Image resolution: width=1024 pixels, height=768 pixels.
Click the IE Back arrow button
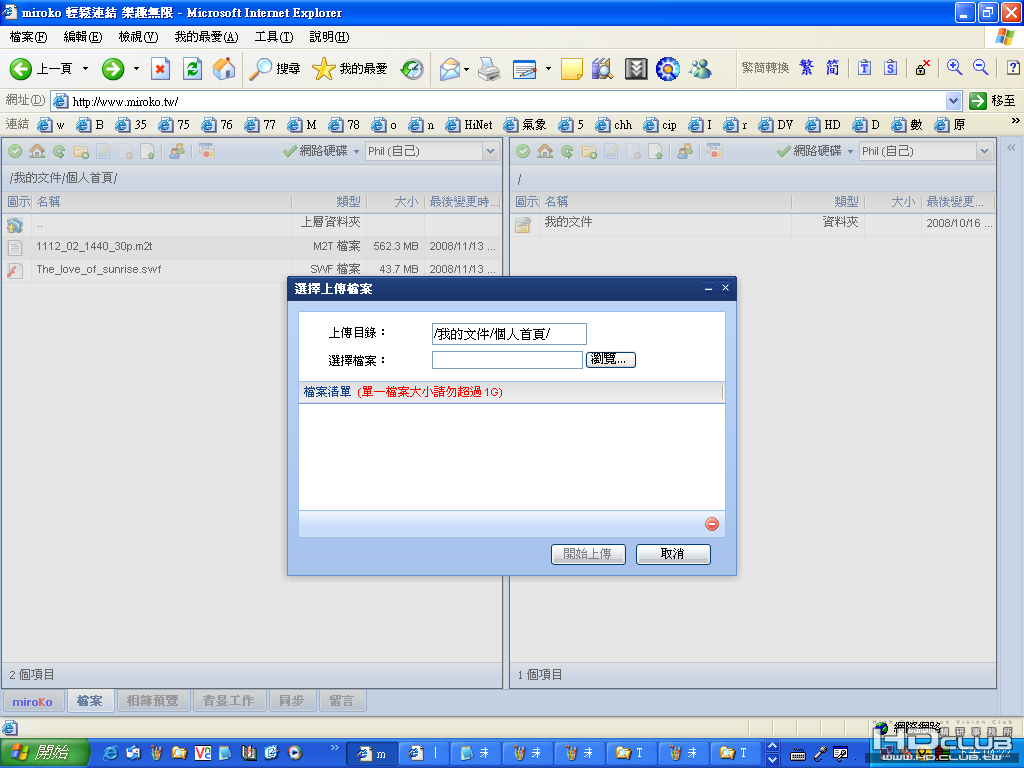(x=21, y=69)
